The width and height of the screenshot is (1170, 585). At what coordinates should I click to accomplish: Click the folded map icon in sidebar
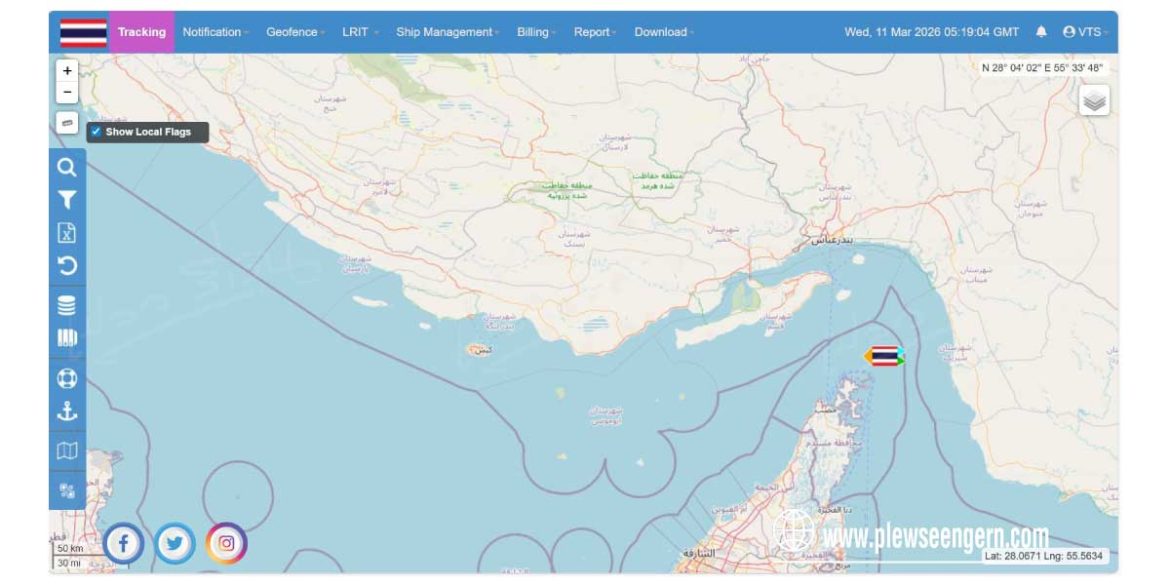[x=67, y=451]
